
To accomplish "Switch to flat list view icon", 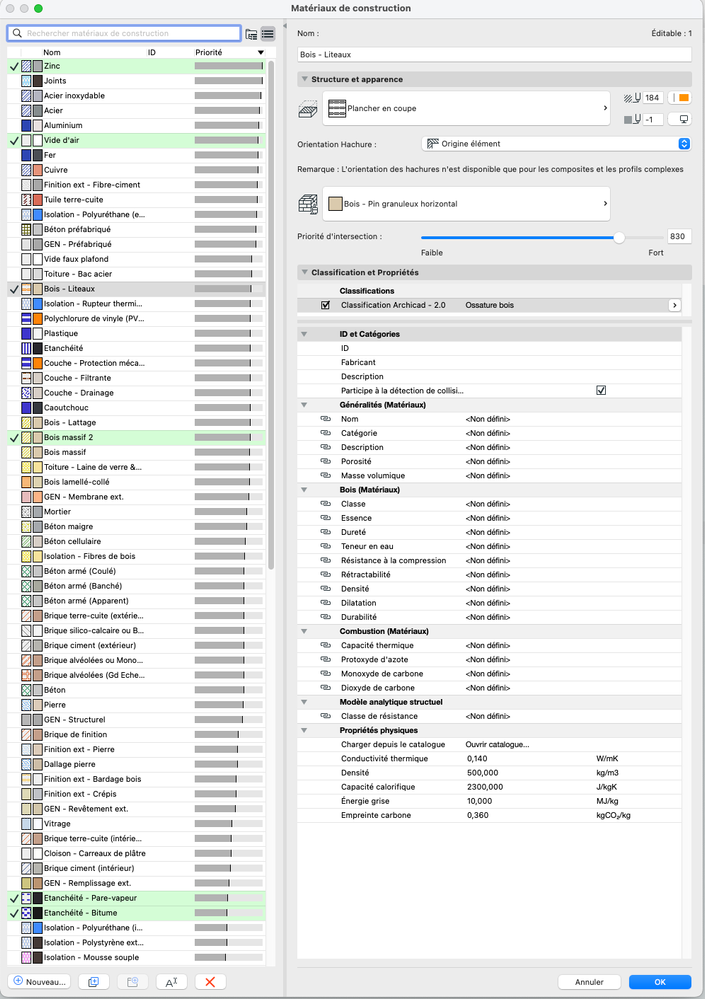I will point(267,34).
